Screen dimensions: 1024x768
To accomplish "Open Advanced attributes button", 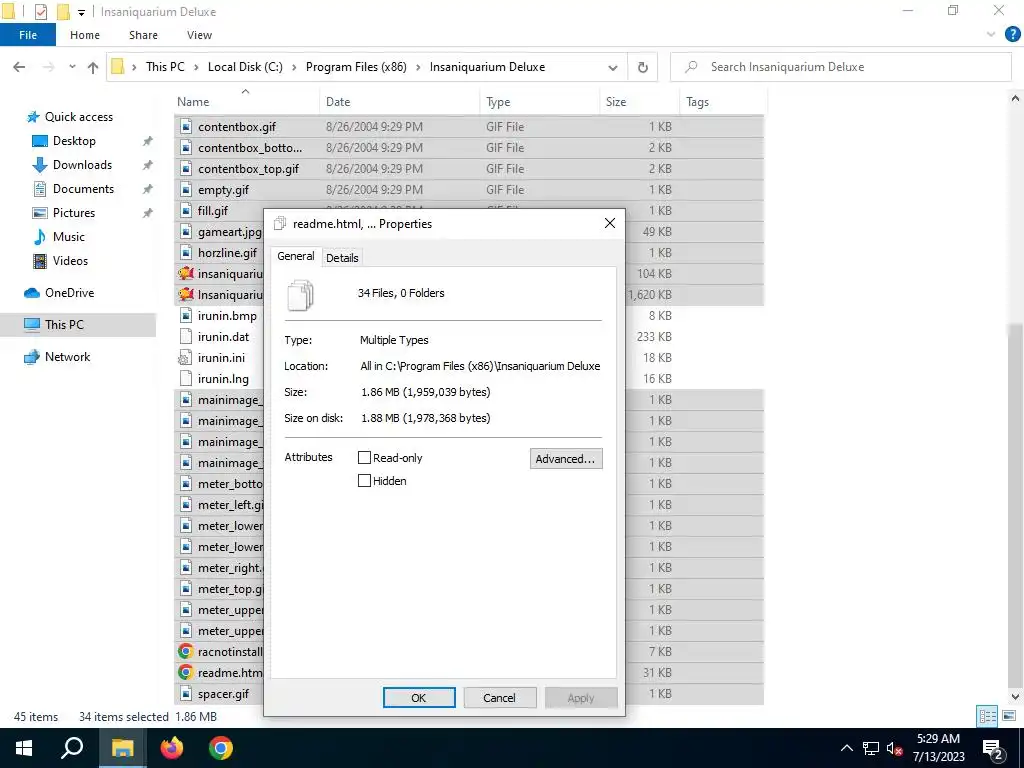I will (x=566, y=458).
